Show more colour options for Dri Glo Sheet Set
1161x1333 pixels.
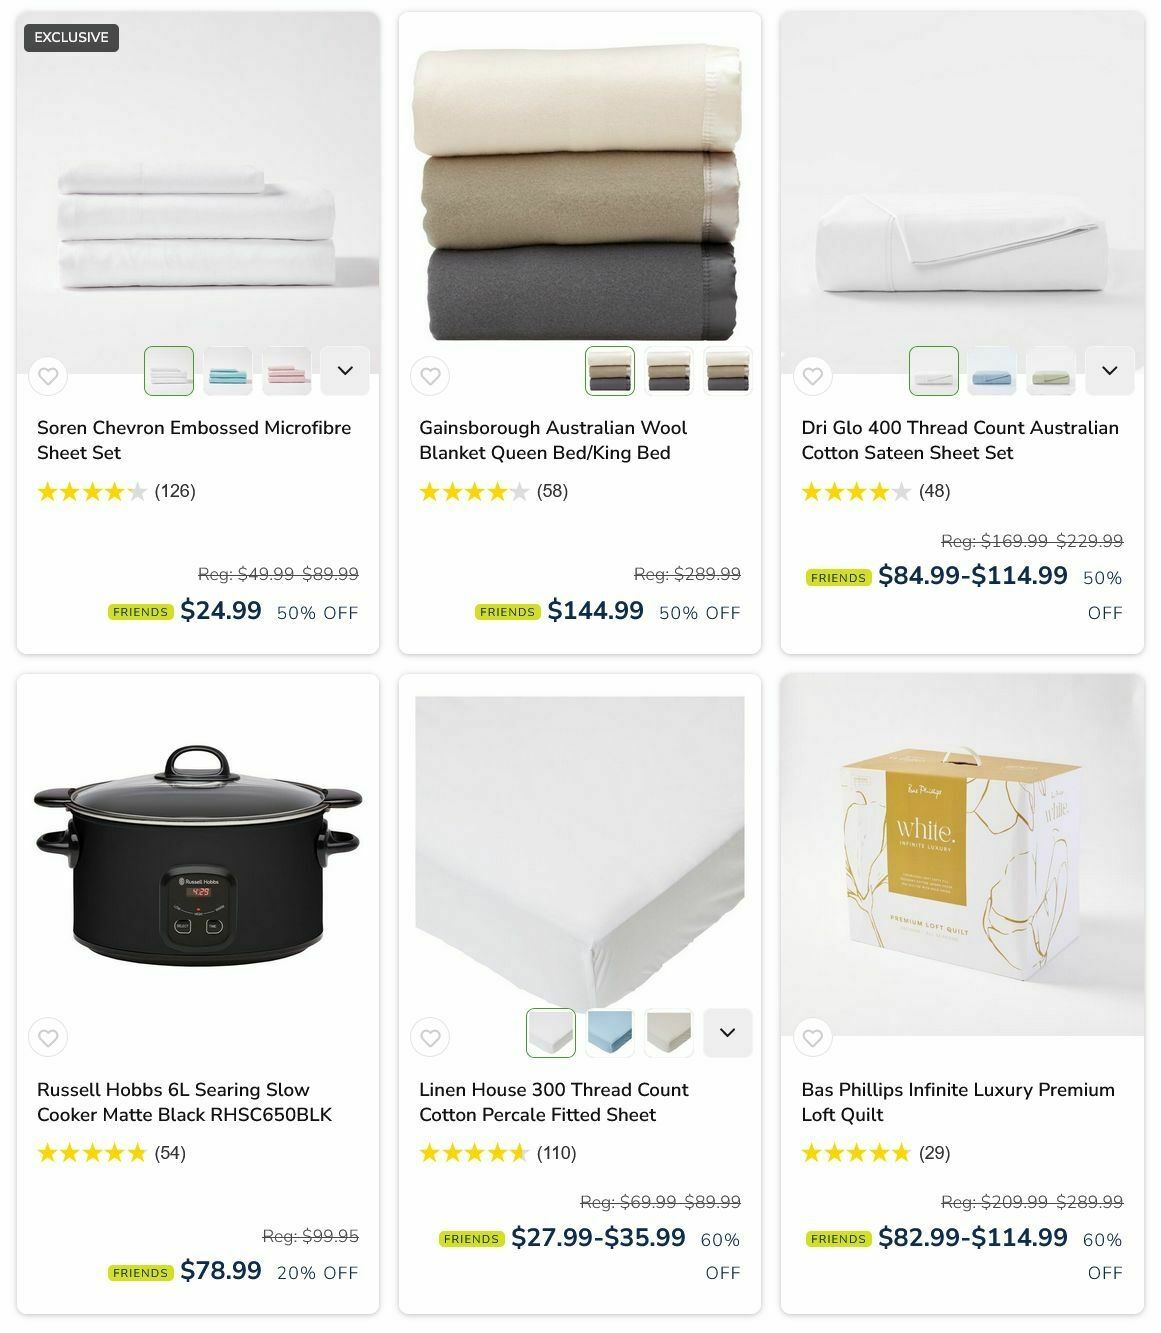(x=1109, y=371)
